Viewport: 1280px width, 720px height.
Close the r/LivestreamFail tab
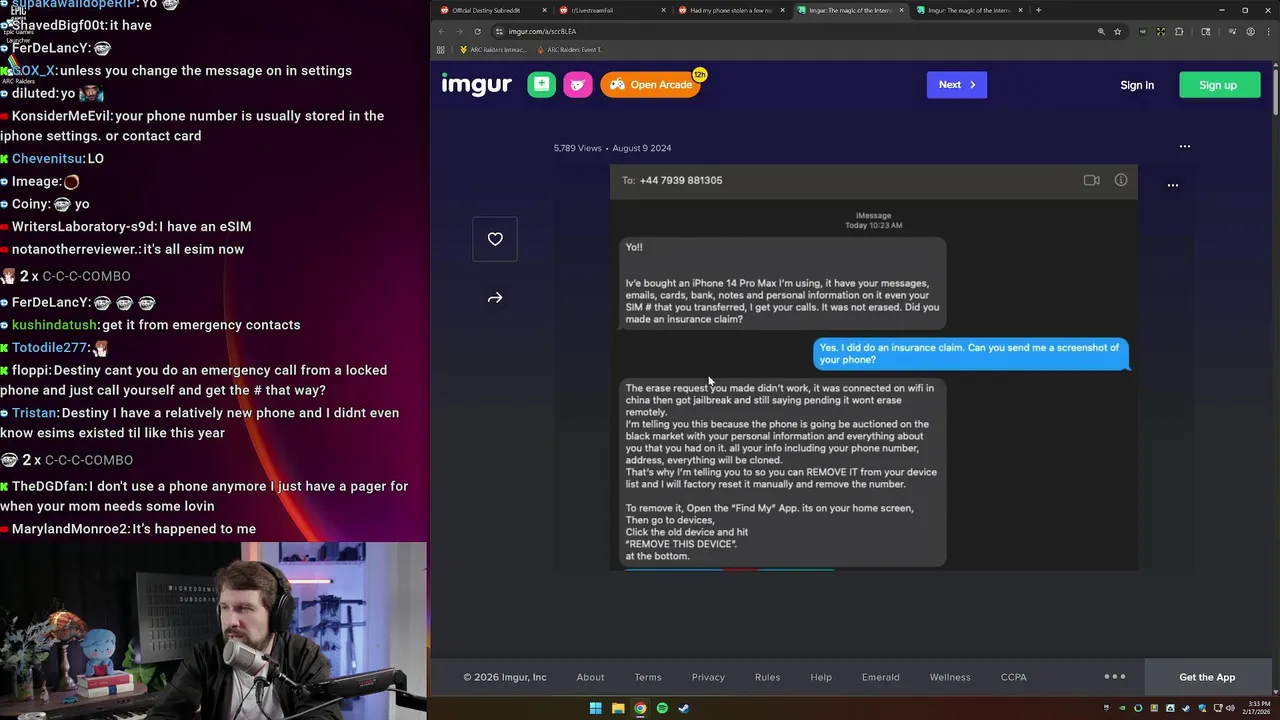click(x=663, y=10)
